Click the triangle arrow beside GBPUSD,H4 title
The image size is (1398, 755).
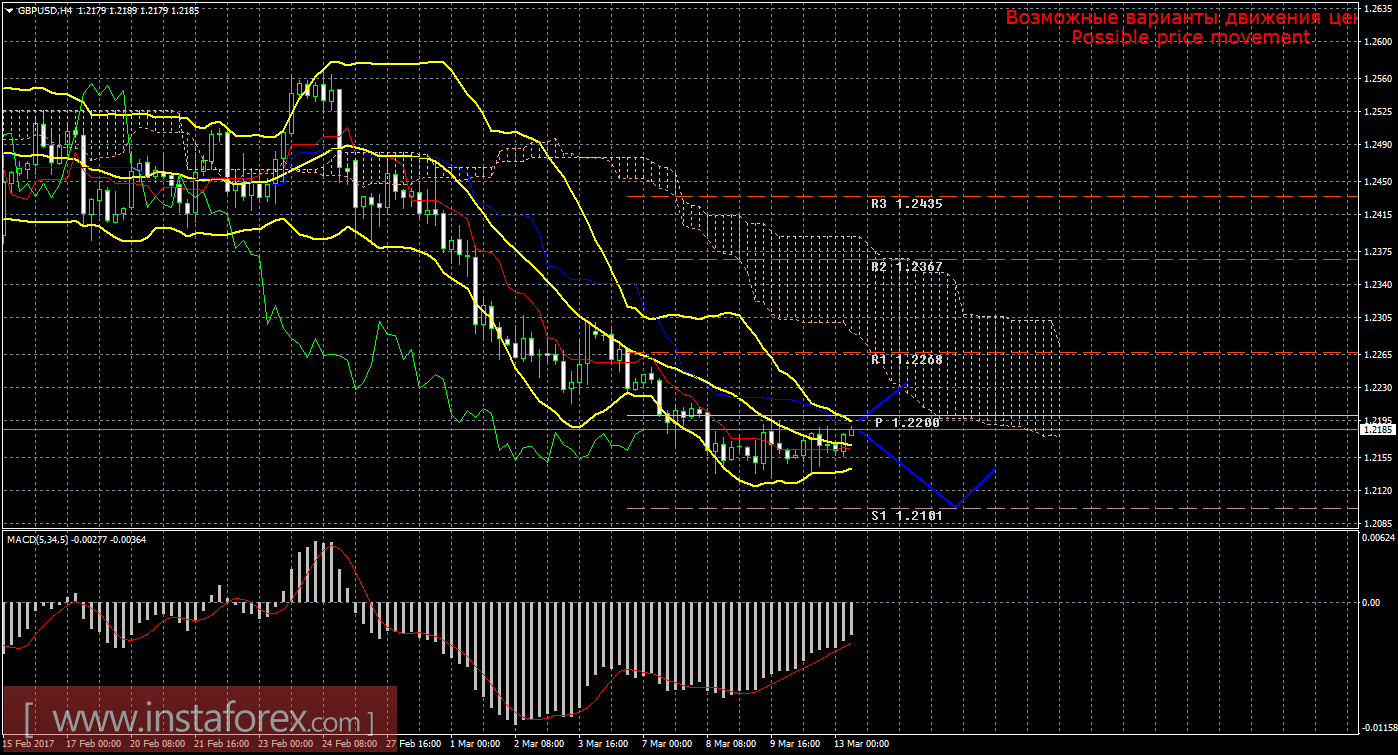[x=10, y=10]
